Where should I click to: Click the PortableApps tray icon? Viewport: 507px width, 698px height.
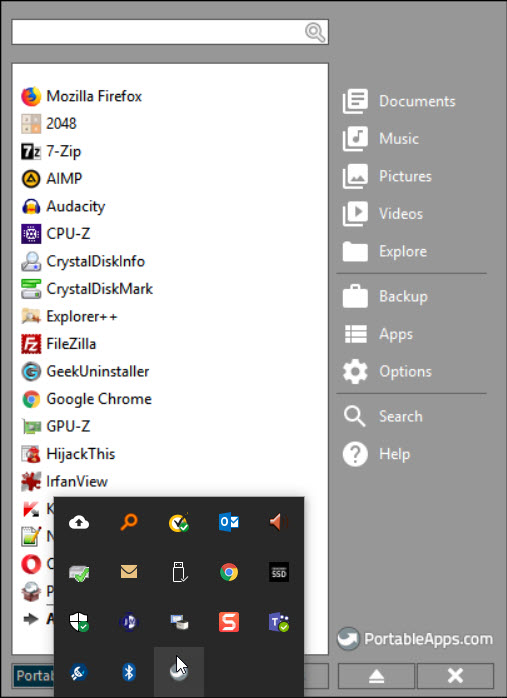179,672
